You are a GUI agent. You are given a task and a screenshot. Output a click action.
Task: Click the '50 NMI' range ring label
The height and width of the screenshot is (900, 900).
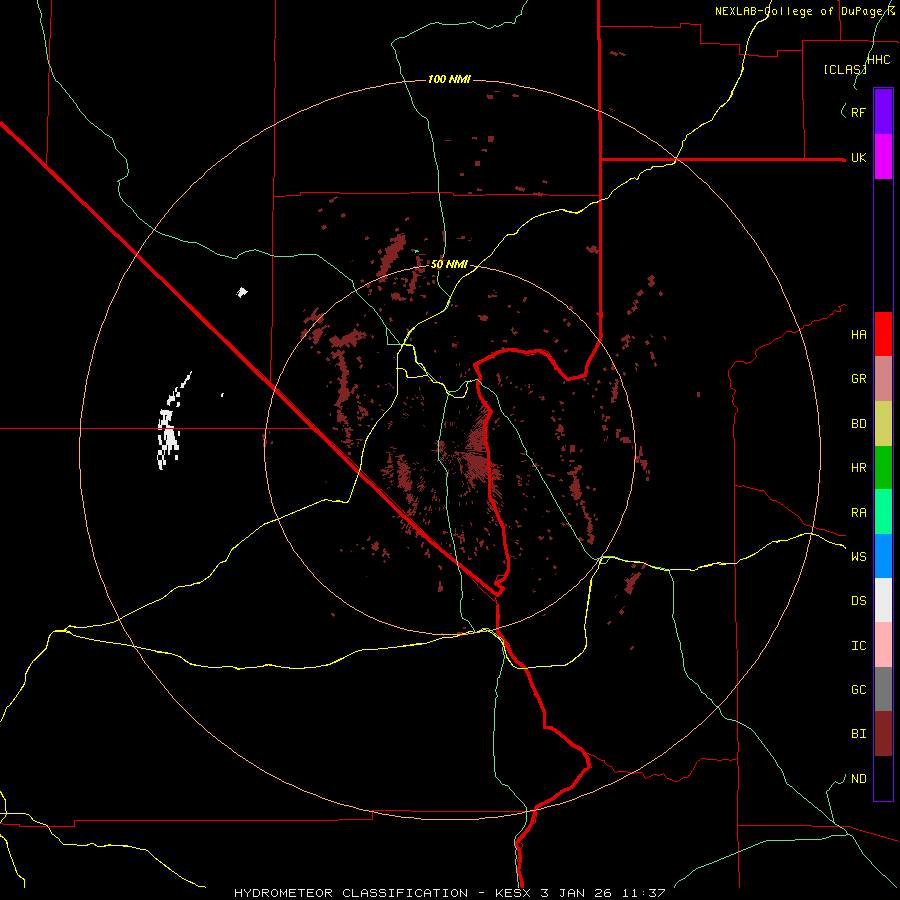tap(449, 265)
